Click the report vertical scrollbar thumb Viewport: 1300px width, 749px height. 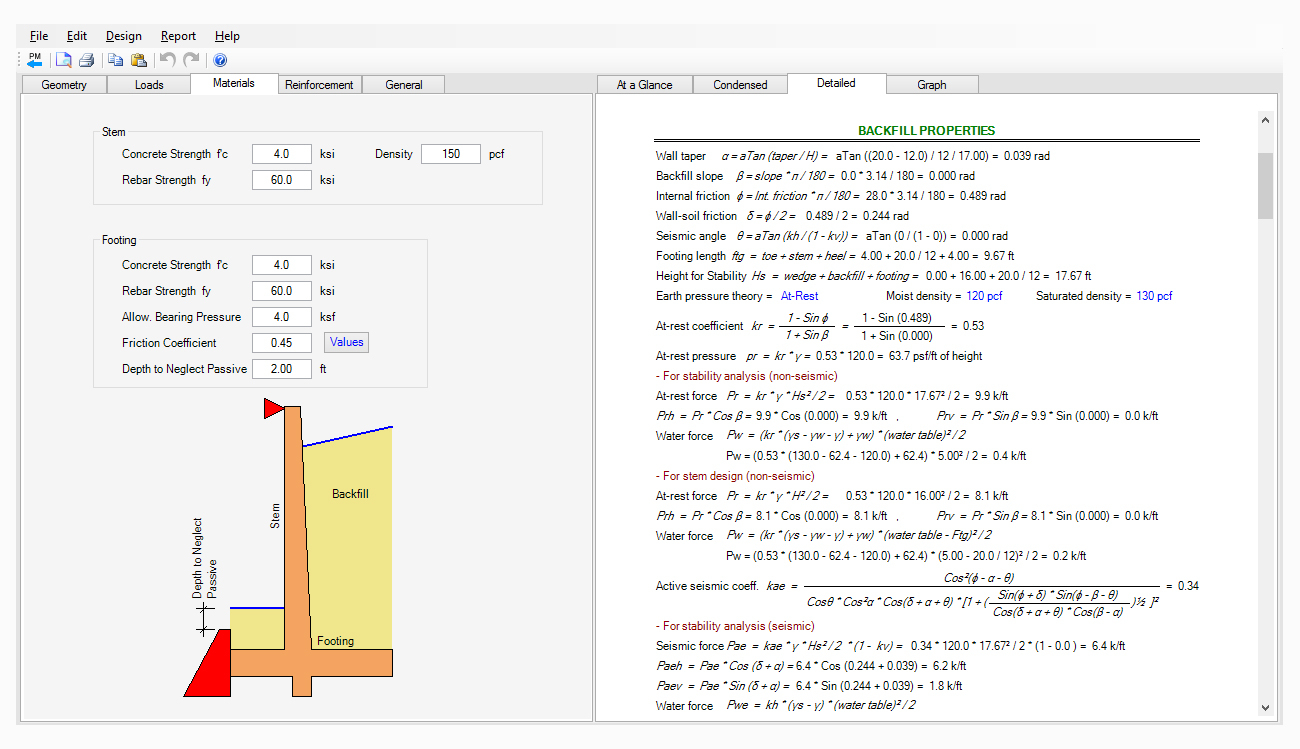(x=1265, y=185)
